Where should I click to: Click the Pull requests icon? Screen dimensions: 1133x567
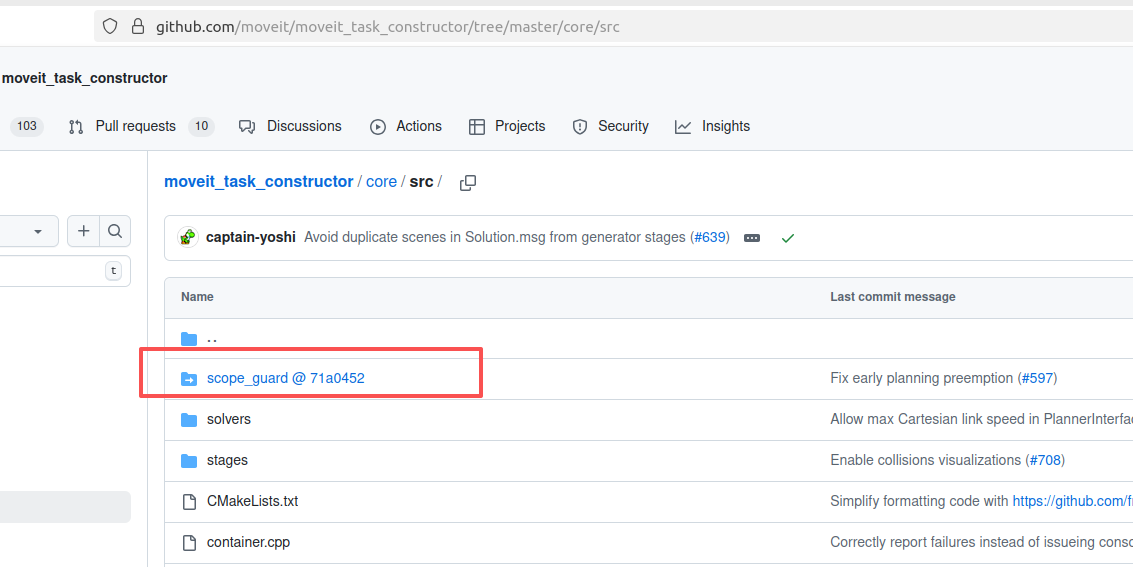click(x=76, y=127)
